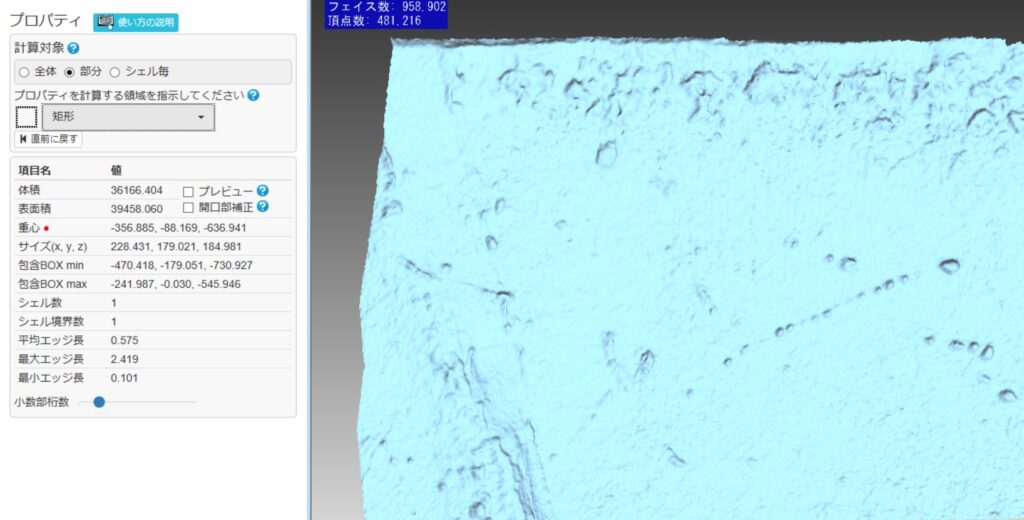Click the help icon next to プレビュー

(263, 191)
